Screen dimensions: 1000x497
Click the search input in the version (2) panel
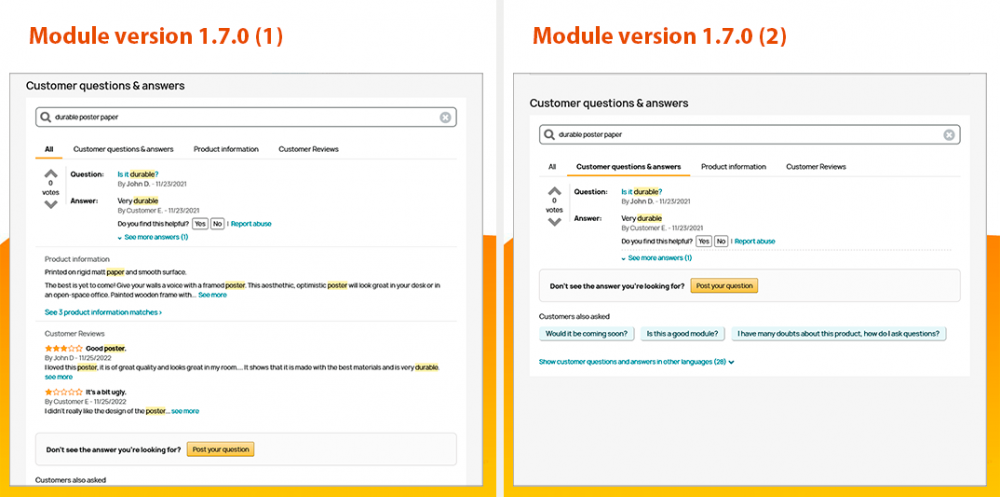(x=749, y=135)
